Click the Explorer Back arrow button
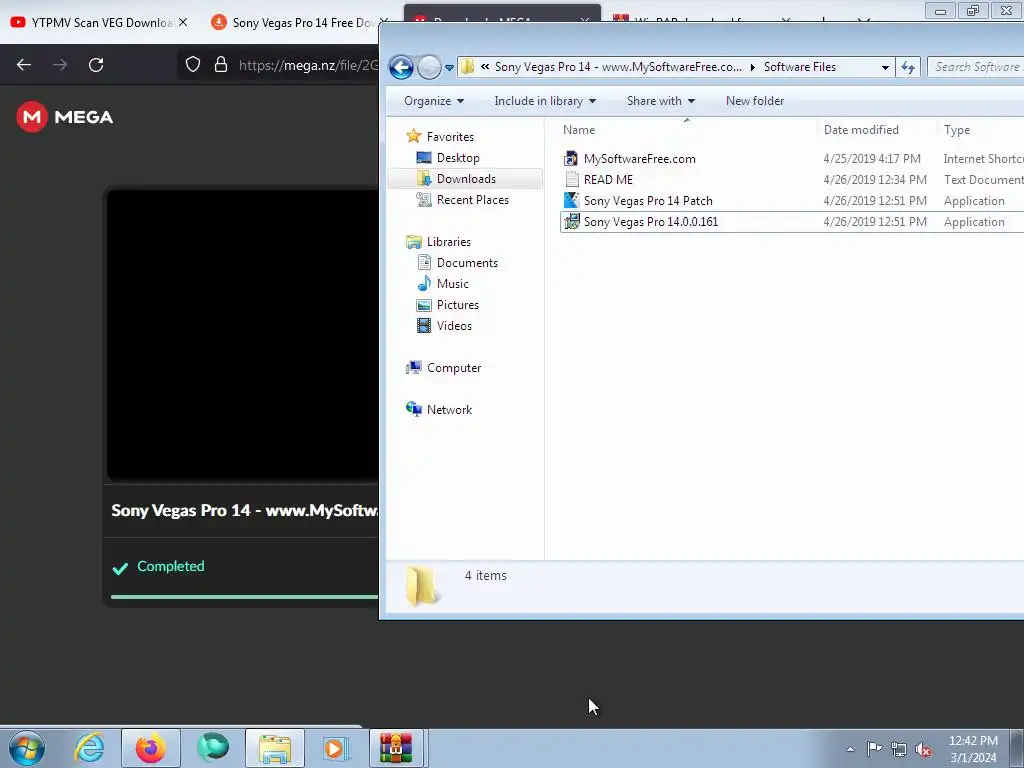 (401, 67)
